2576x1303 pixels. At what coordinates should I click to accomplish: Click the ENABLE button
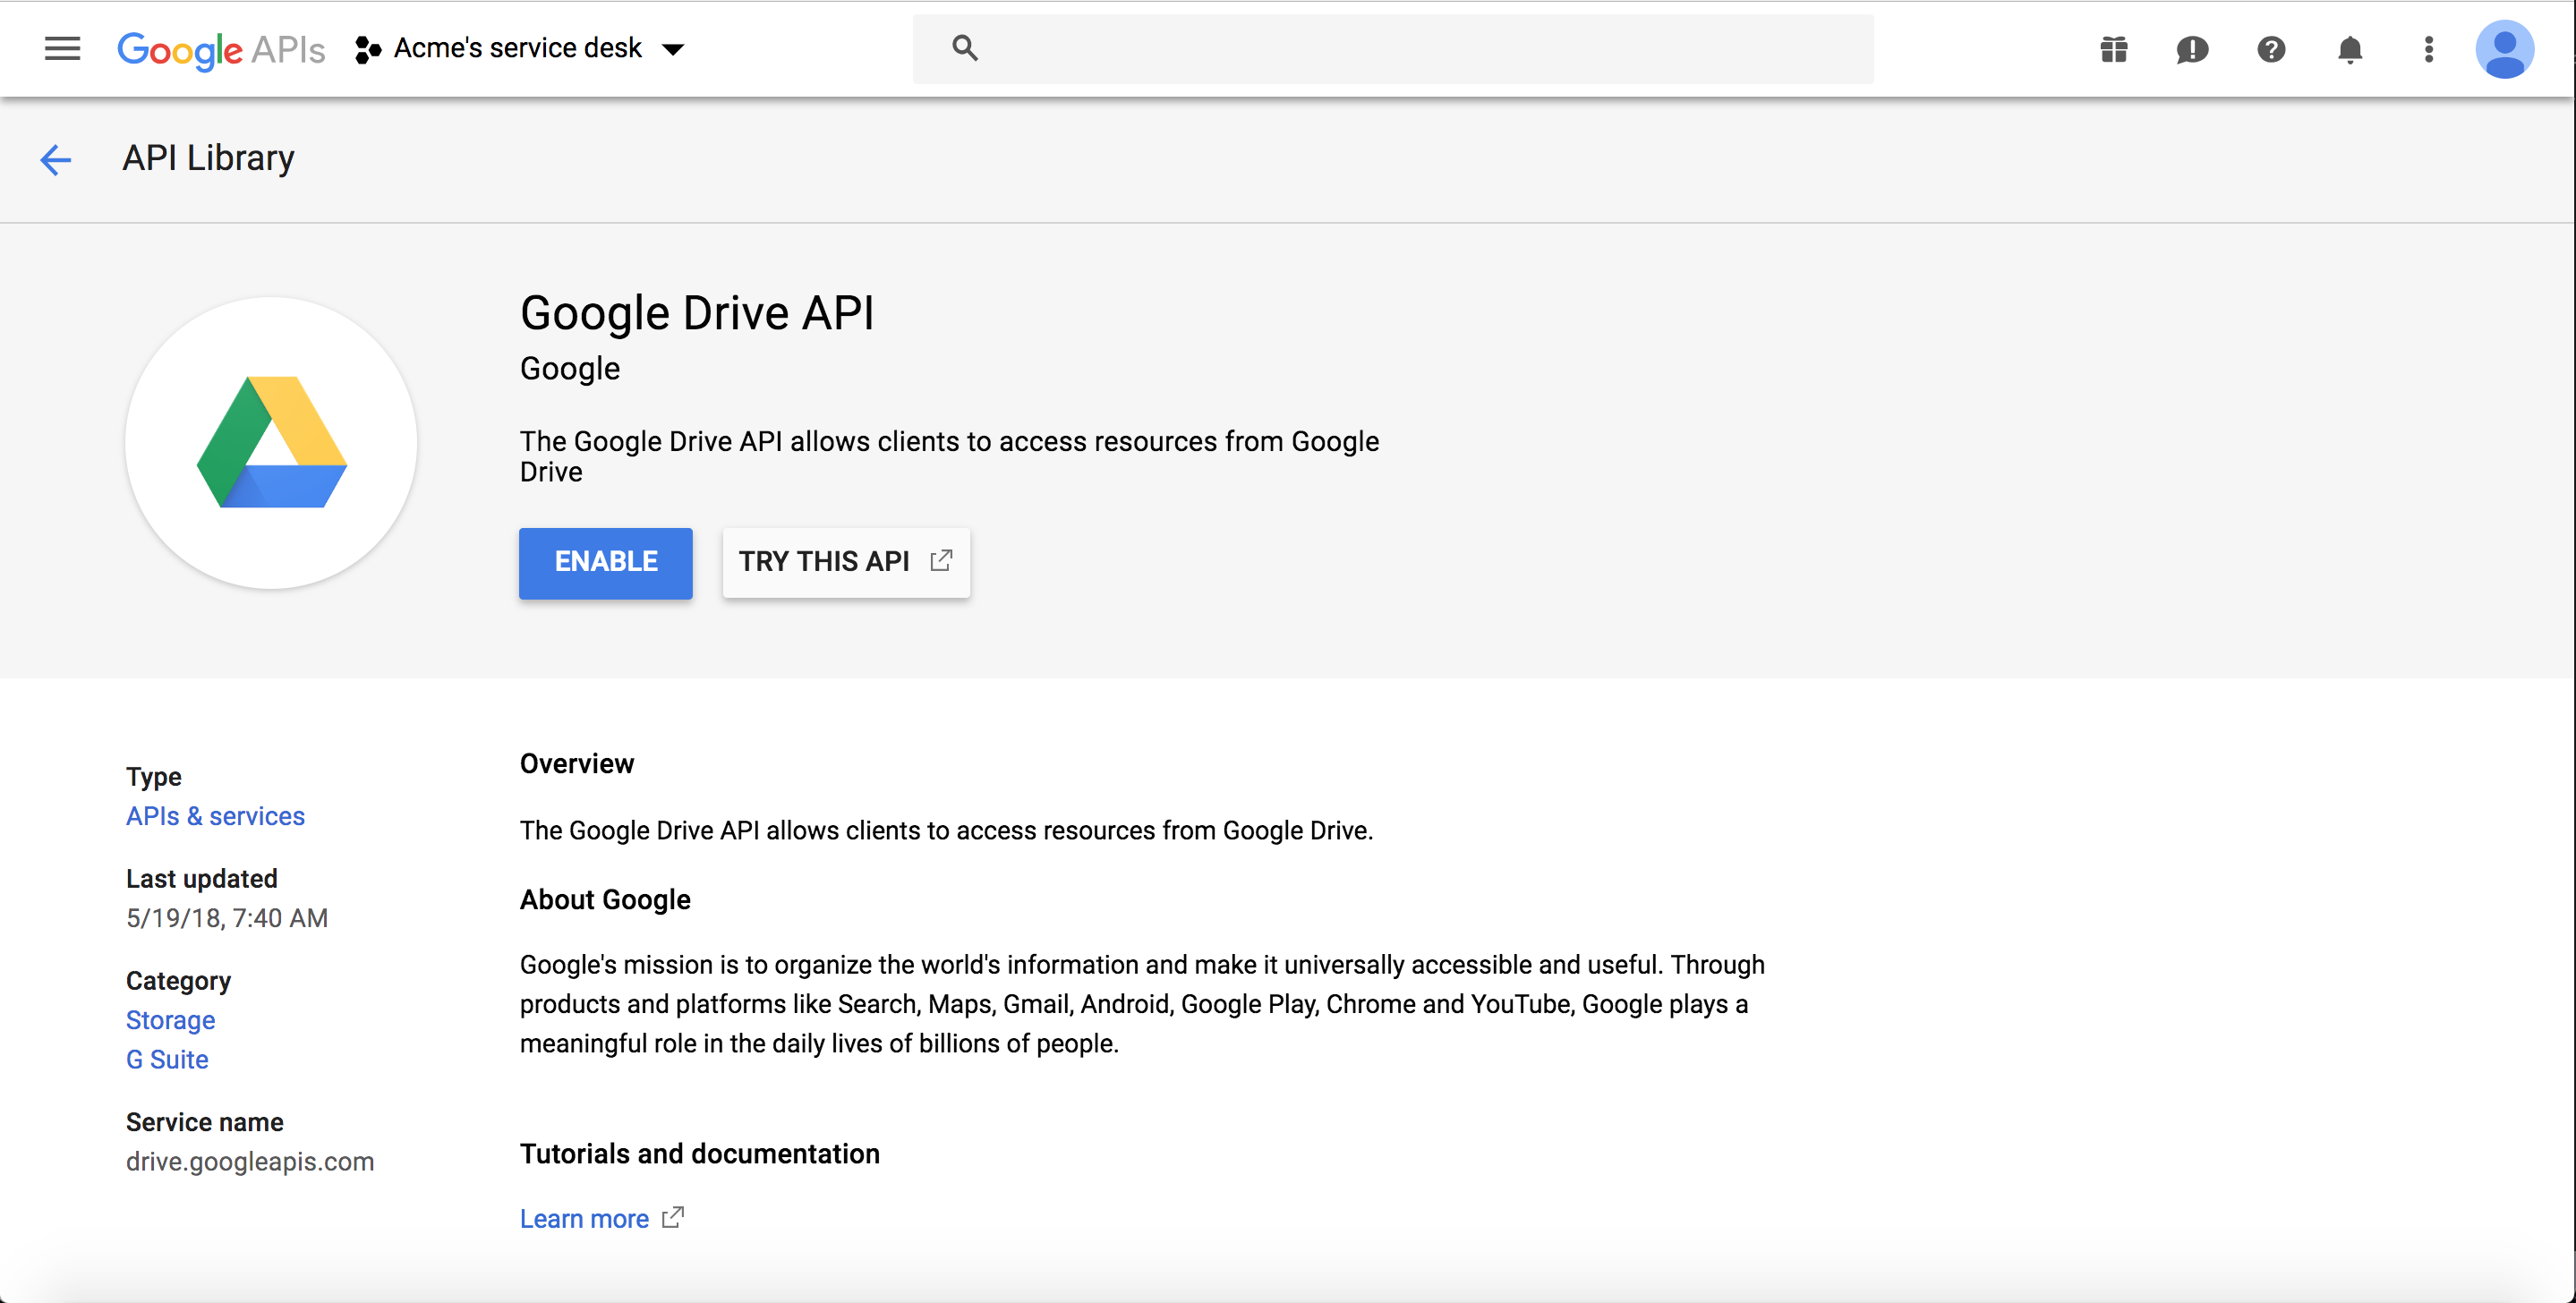coord(605,562)
